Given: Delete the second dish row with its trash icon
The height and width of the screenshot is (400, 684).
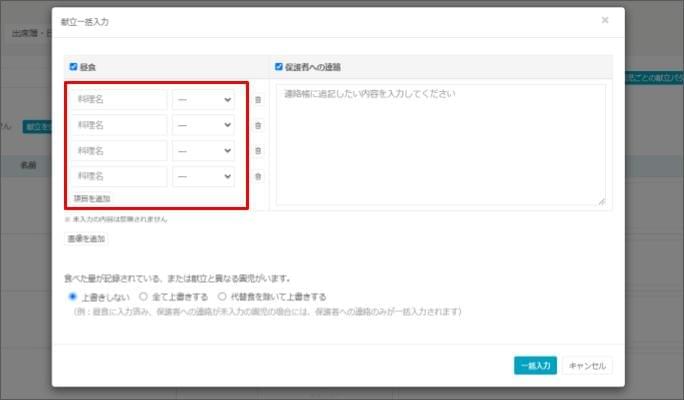Looking at the screenshot, I should pyautogui.click(x=258, y=125).
